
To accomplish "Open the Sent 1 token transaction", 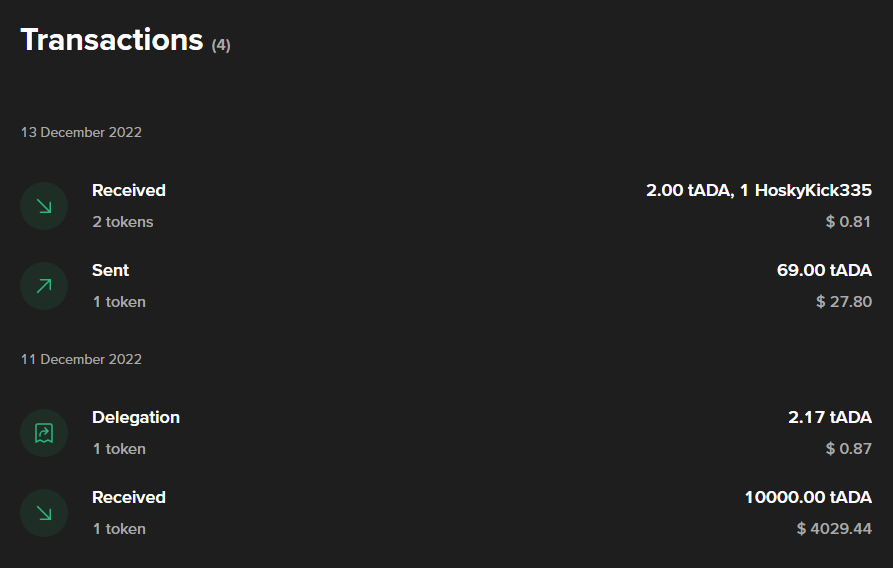I will [x=446, y=285].
